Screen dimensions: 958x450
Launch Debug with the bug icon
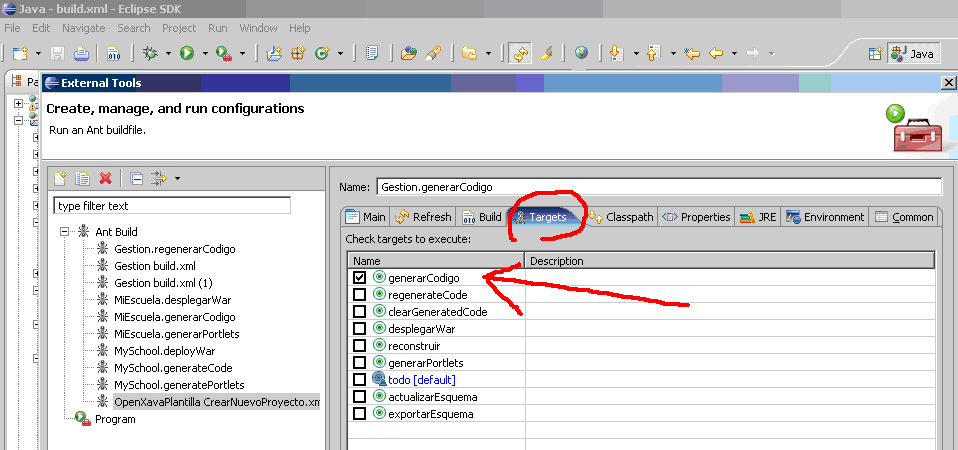click(x=149, y=54)
